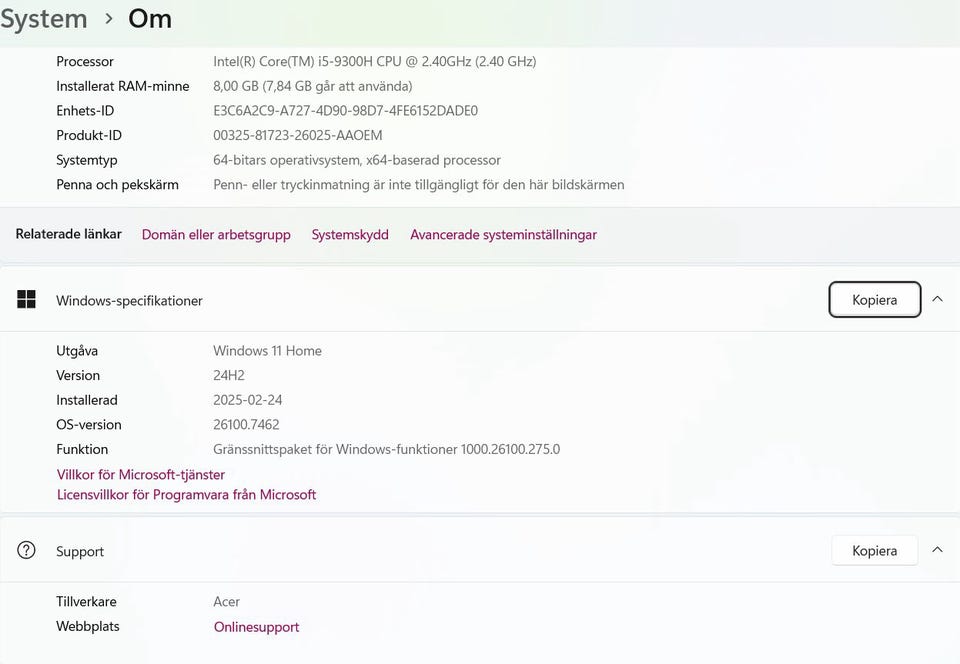Click the question mark Support icon
The width and height of the screenshot is (960, 664).
coord(26,550)
